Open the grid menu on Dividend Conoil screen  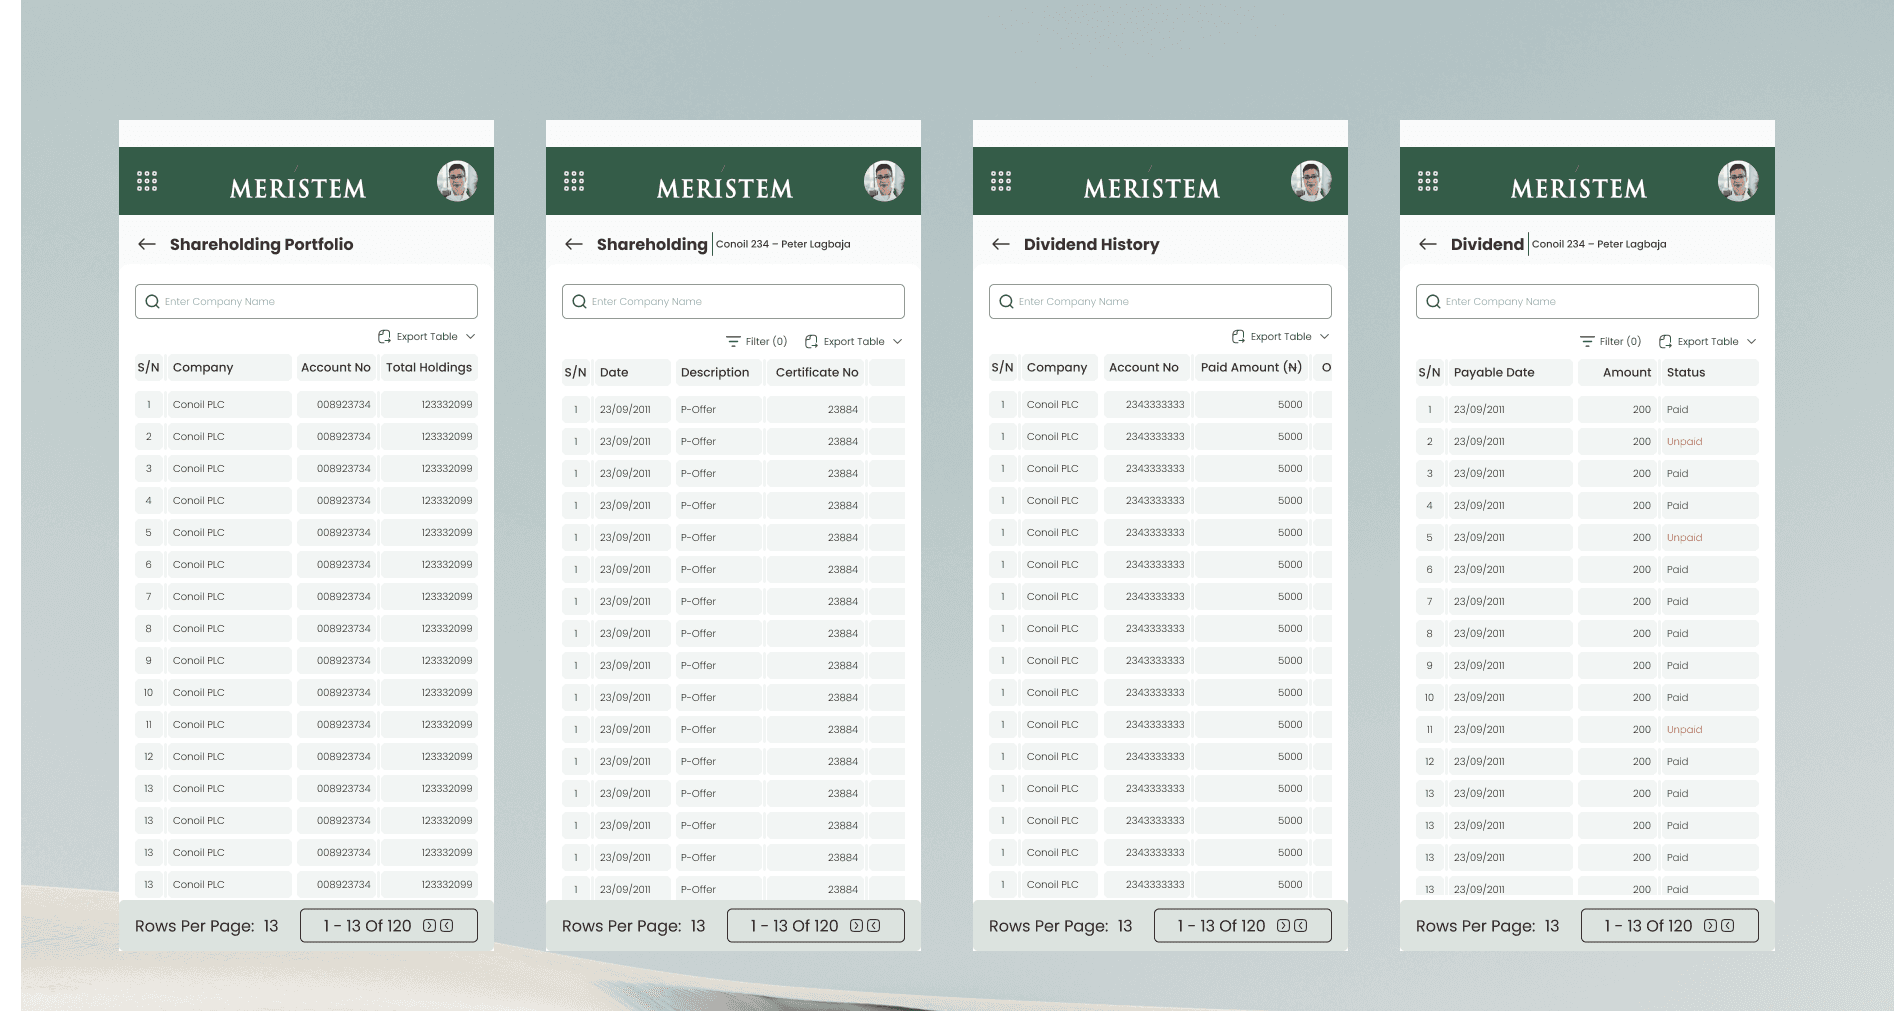pos(1428,181)
